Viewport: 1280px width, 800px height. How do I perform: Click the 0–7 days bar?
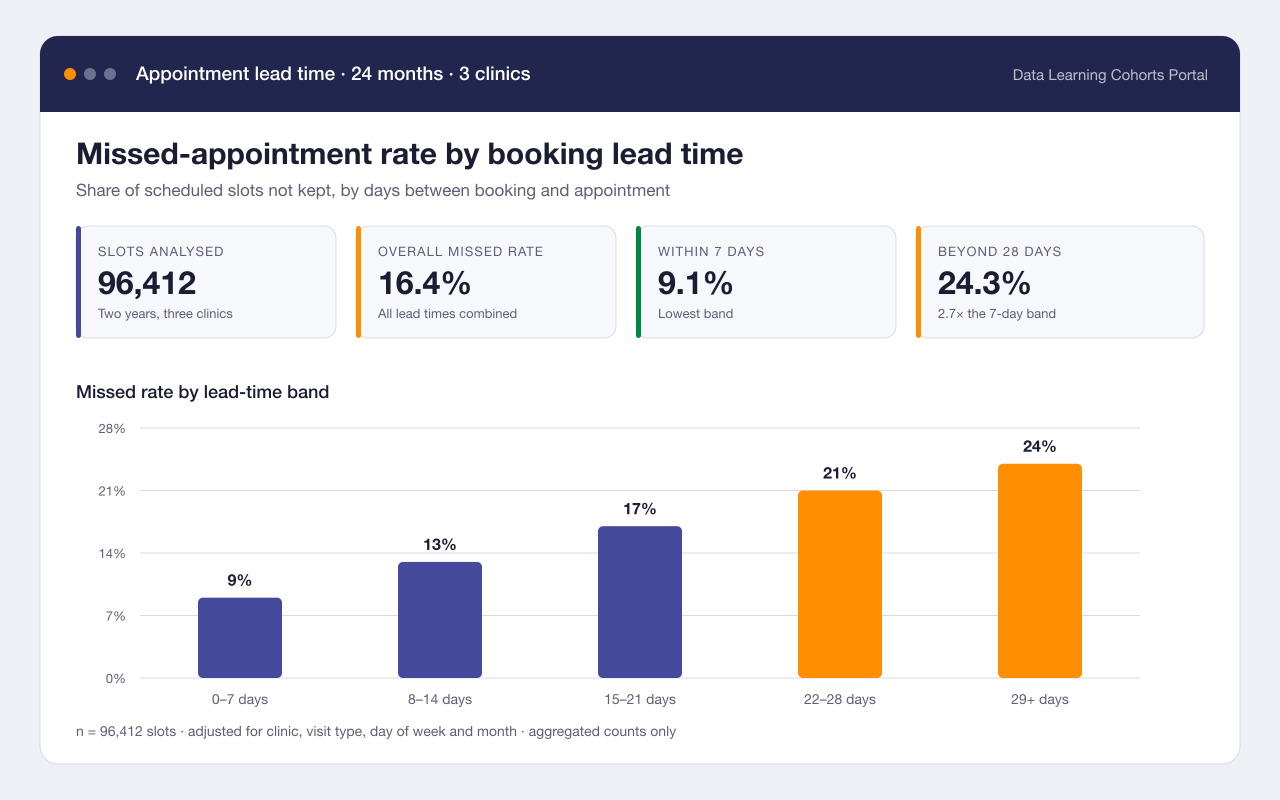[x=240, y=638]
